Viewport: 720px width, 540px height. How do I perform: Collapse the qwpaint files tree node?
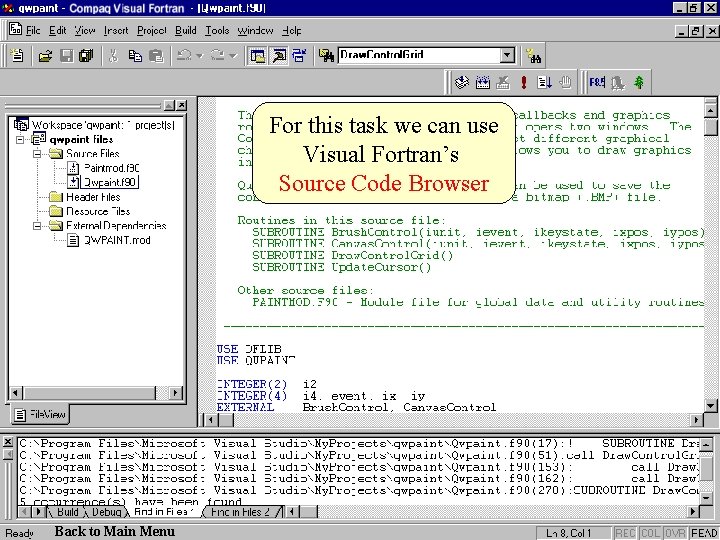coord(20,139)
